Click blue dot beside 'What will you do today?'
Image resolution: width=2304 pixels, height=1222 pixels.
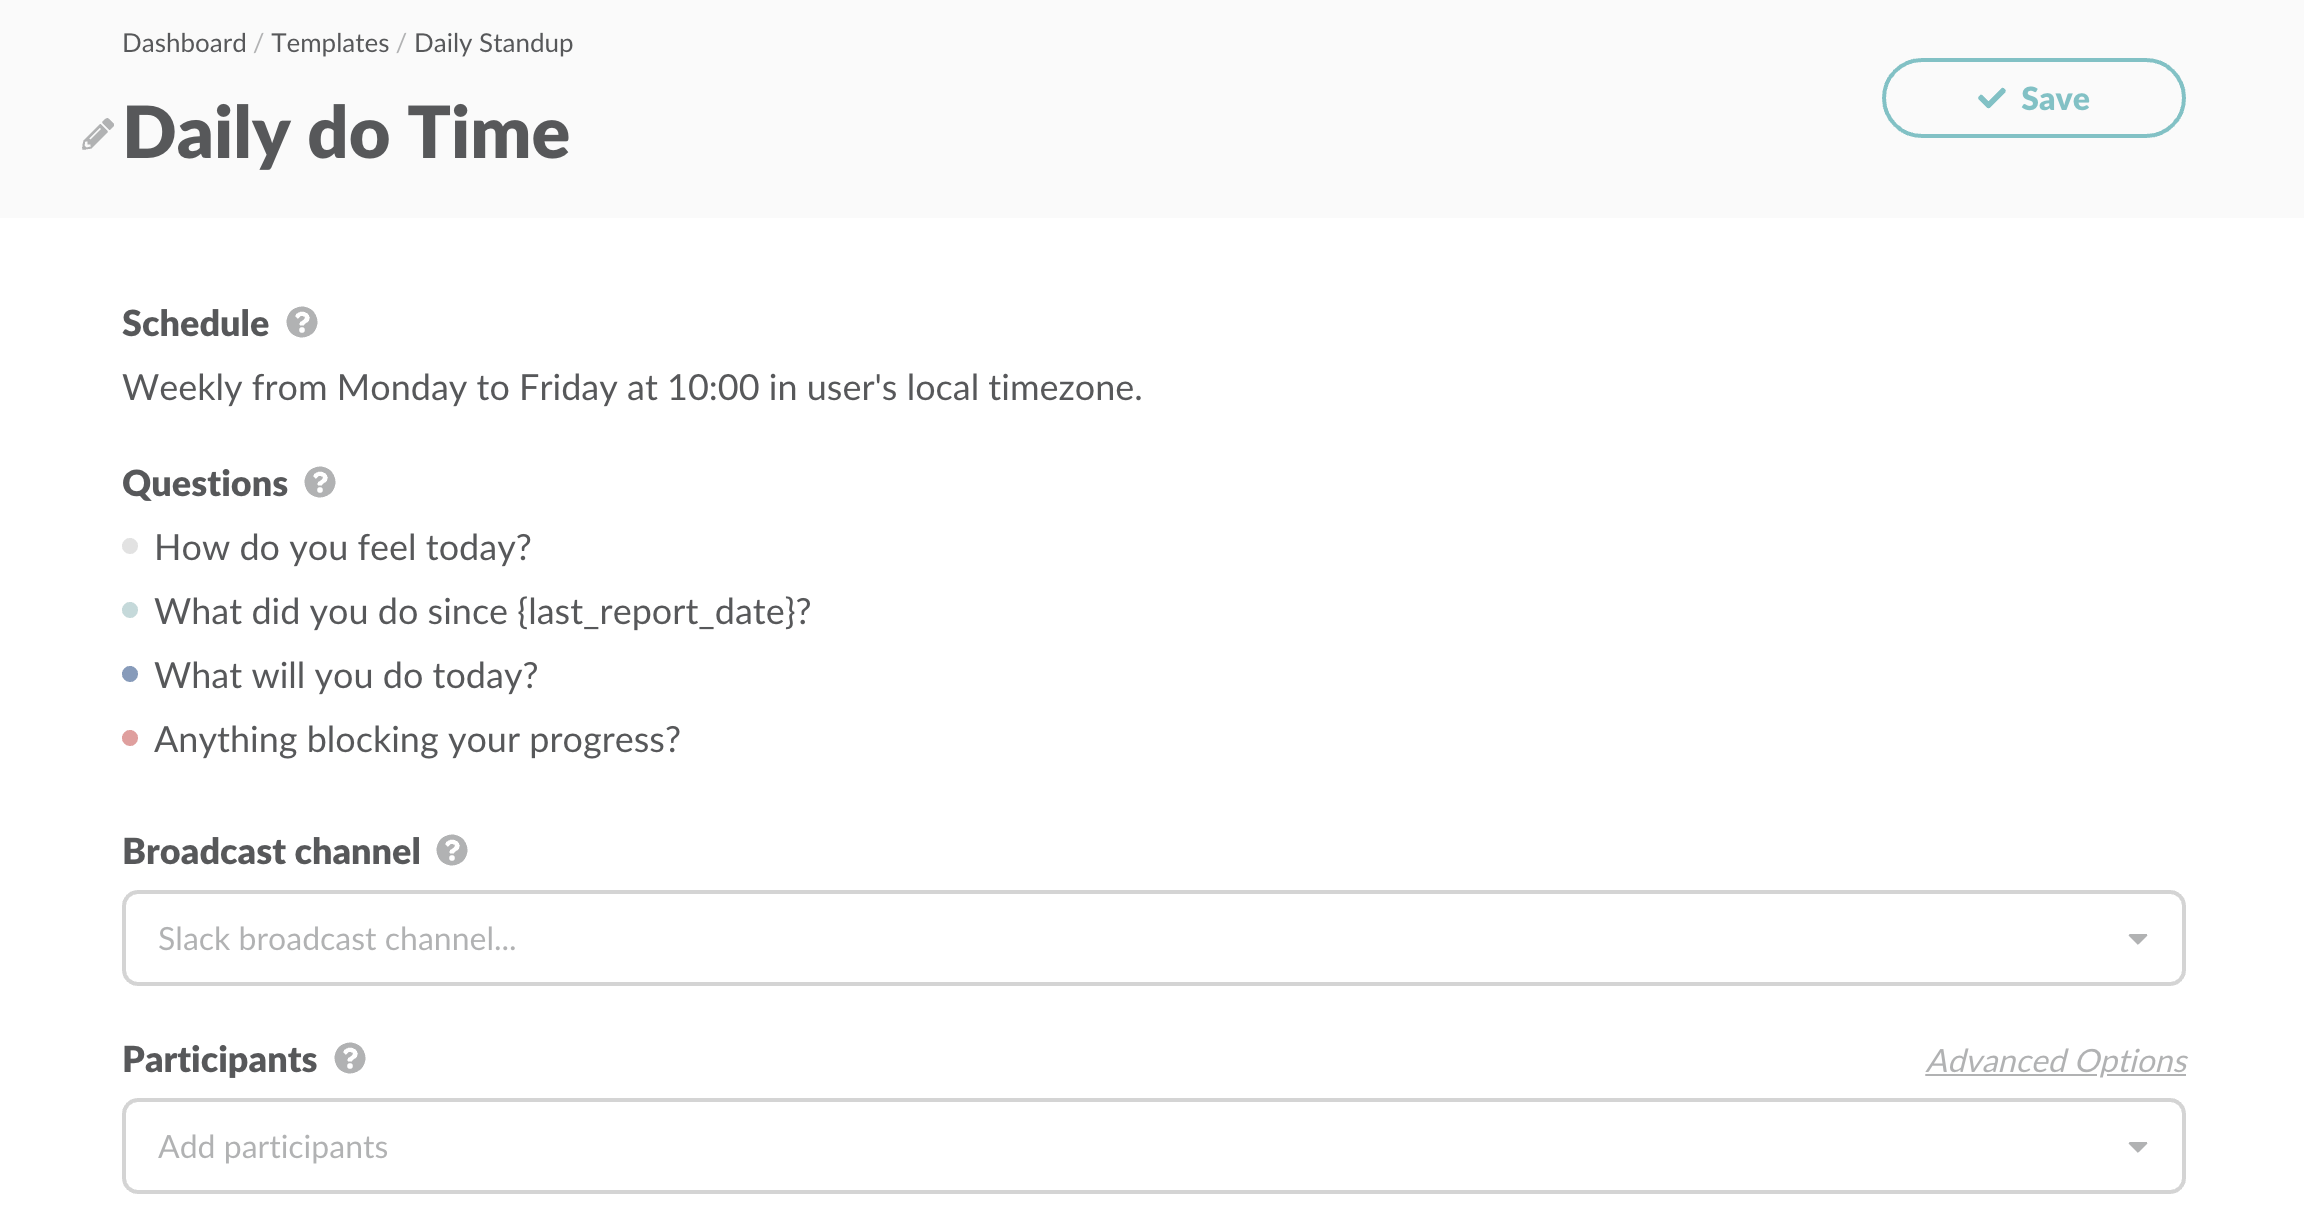(130, 675)
